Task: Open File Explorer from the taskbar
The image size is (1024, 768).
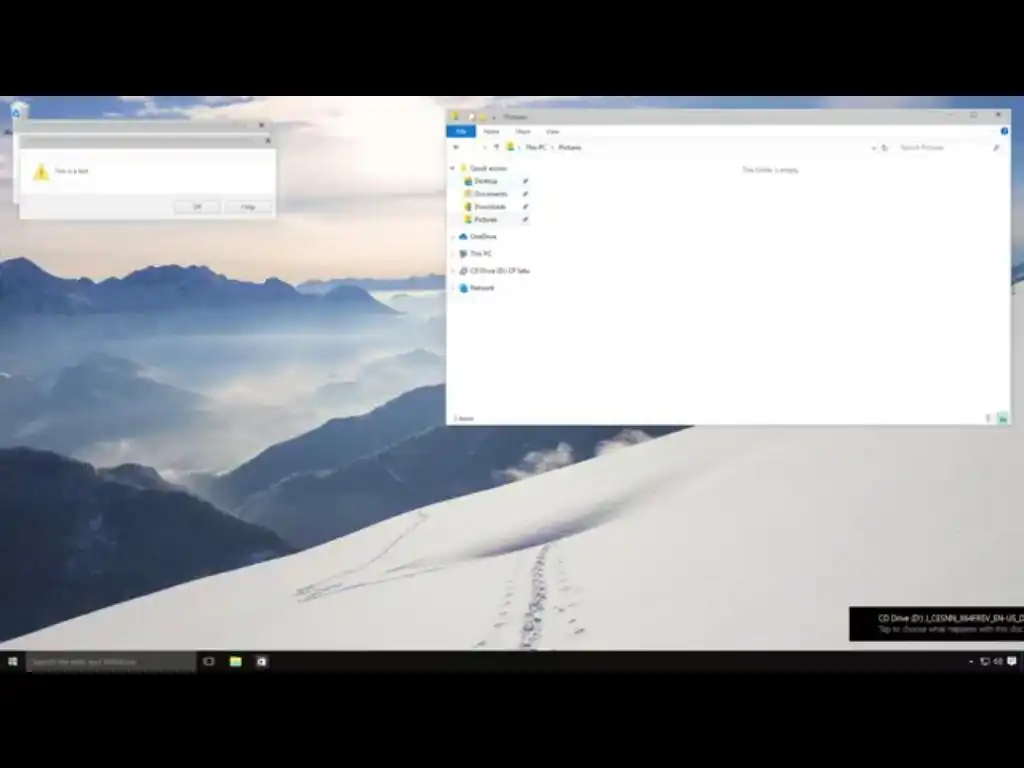Action: tap(236, 662)
